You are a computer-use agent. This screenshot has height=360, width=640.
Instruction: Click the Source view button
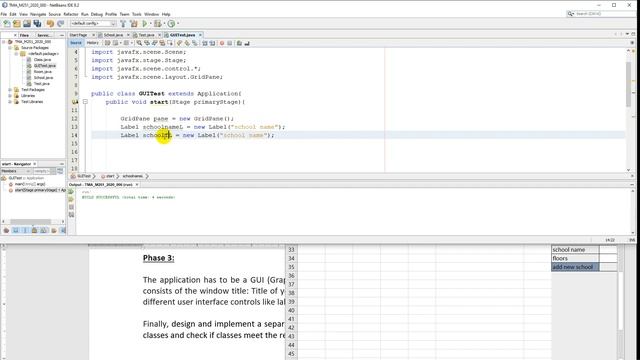pos(76,43)
